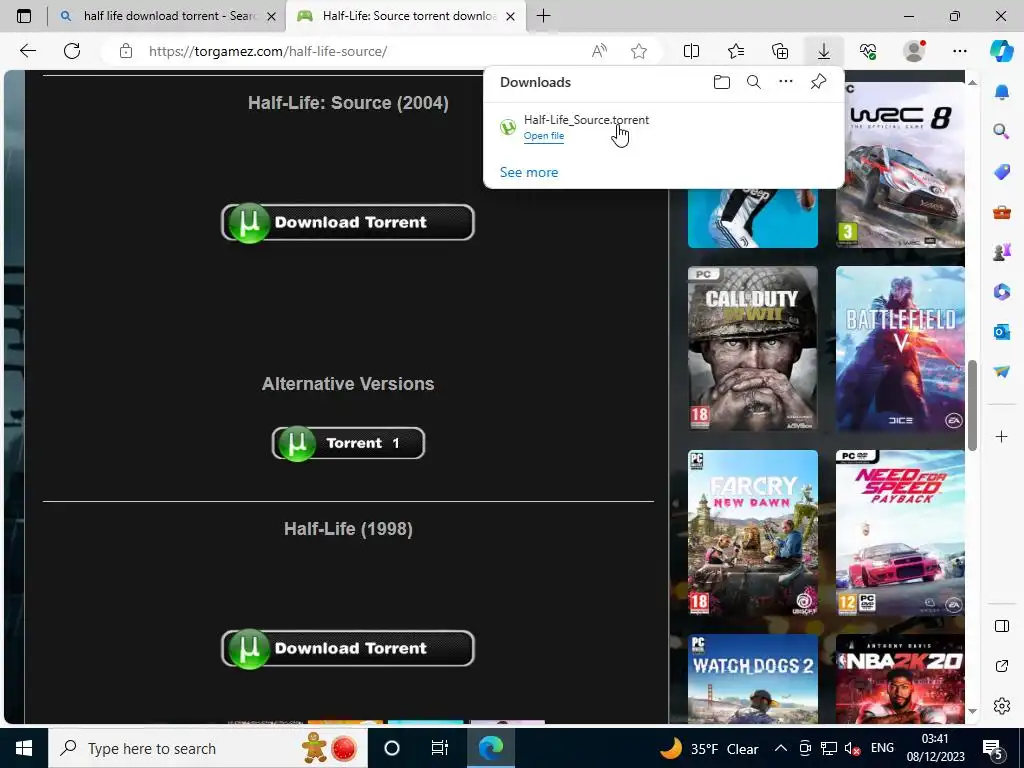
Task: Open Browser essentials heart icon
Action: pos(868,51)
